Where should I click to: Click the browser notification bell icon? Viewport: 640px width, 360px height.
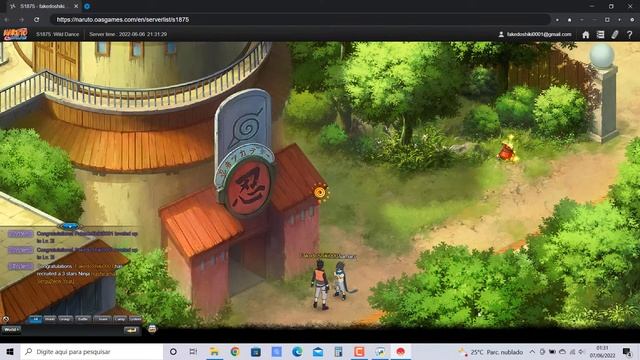(569, 20)
